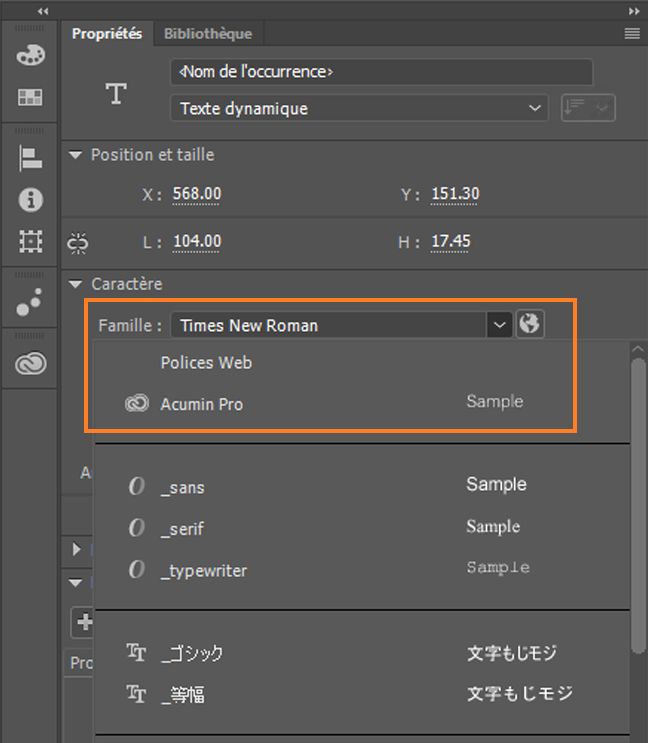
Task: Click the plus add button
Action: [83, 622]
